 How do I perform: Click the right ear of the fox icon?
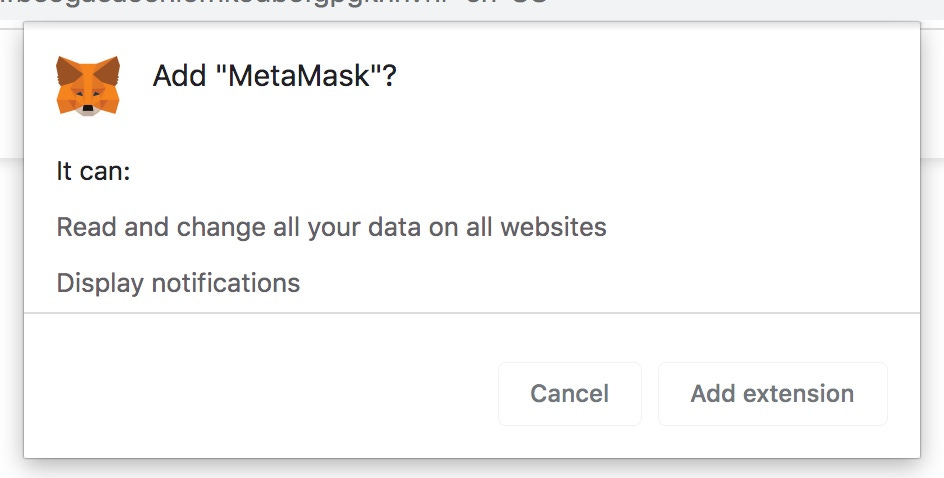coord(108,70)
